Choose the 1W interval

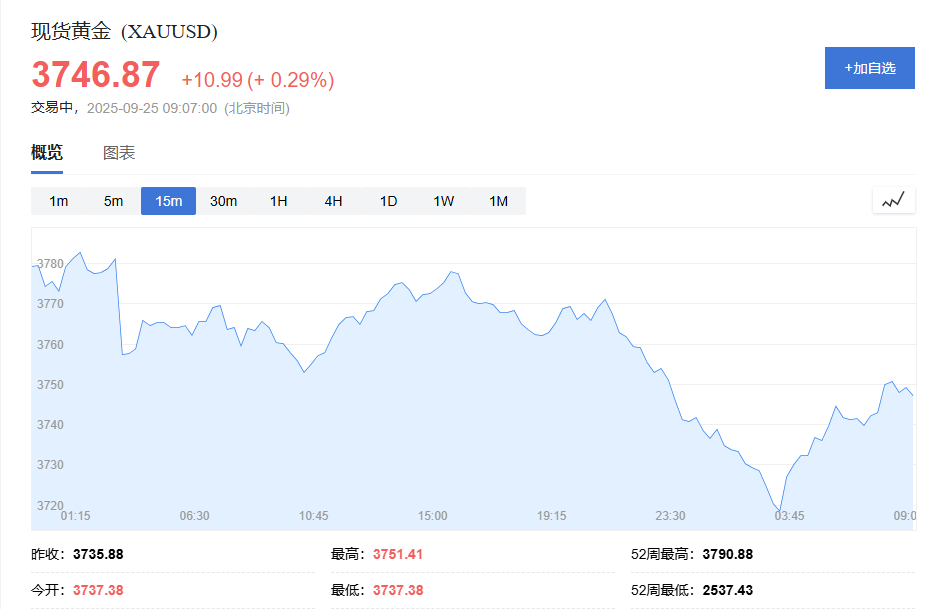pyautogui.click(x=443, y=201)
